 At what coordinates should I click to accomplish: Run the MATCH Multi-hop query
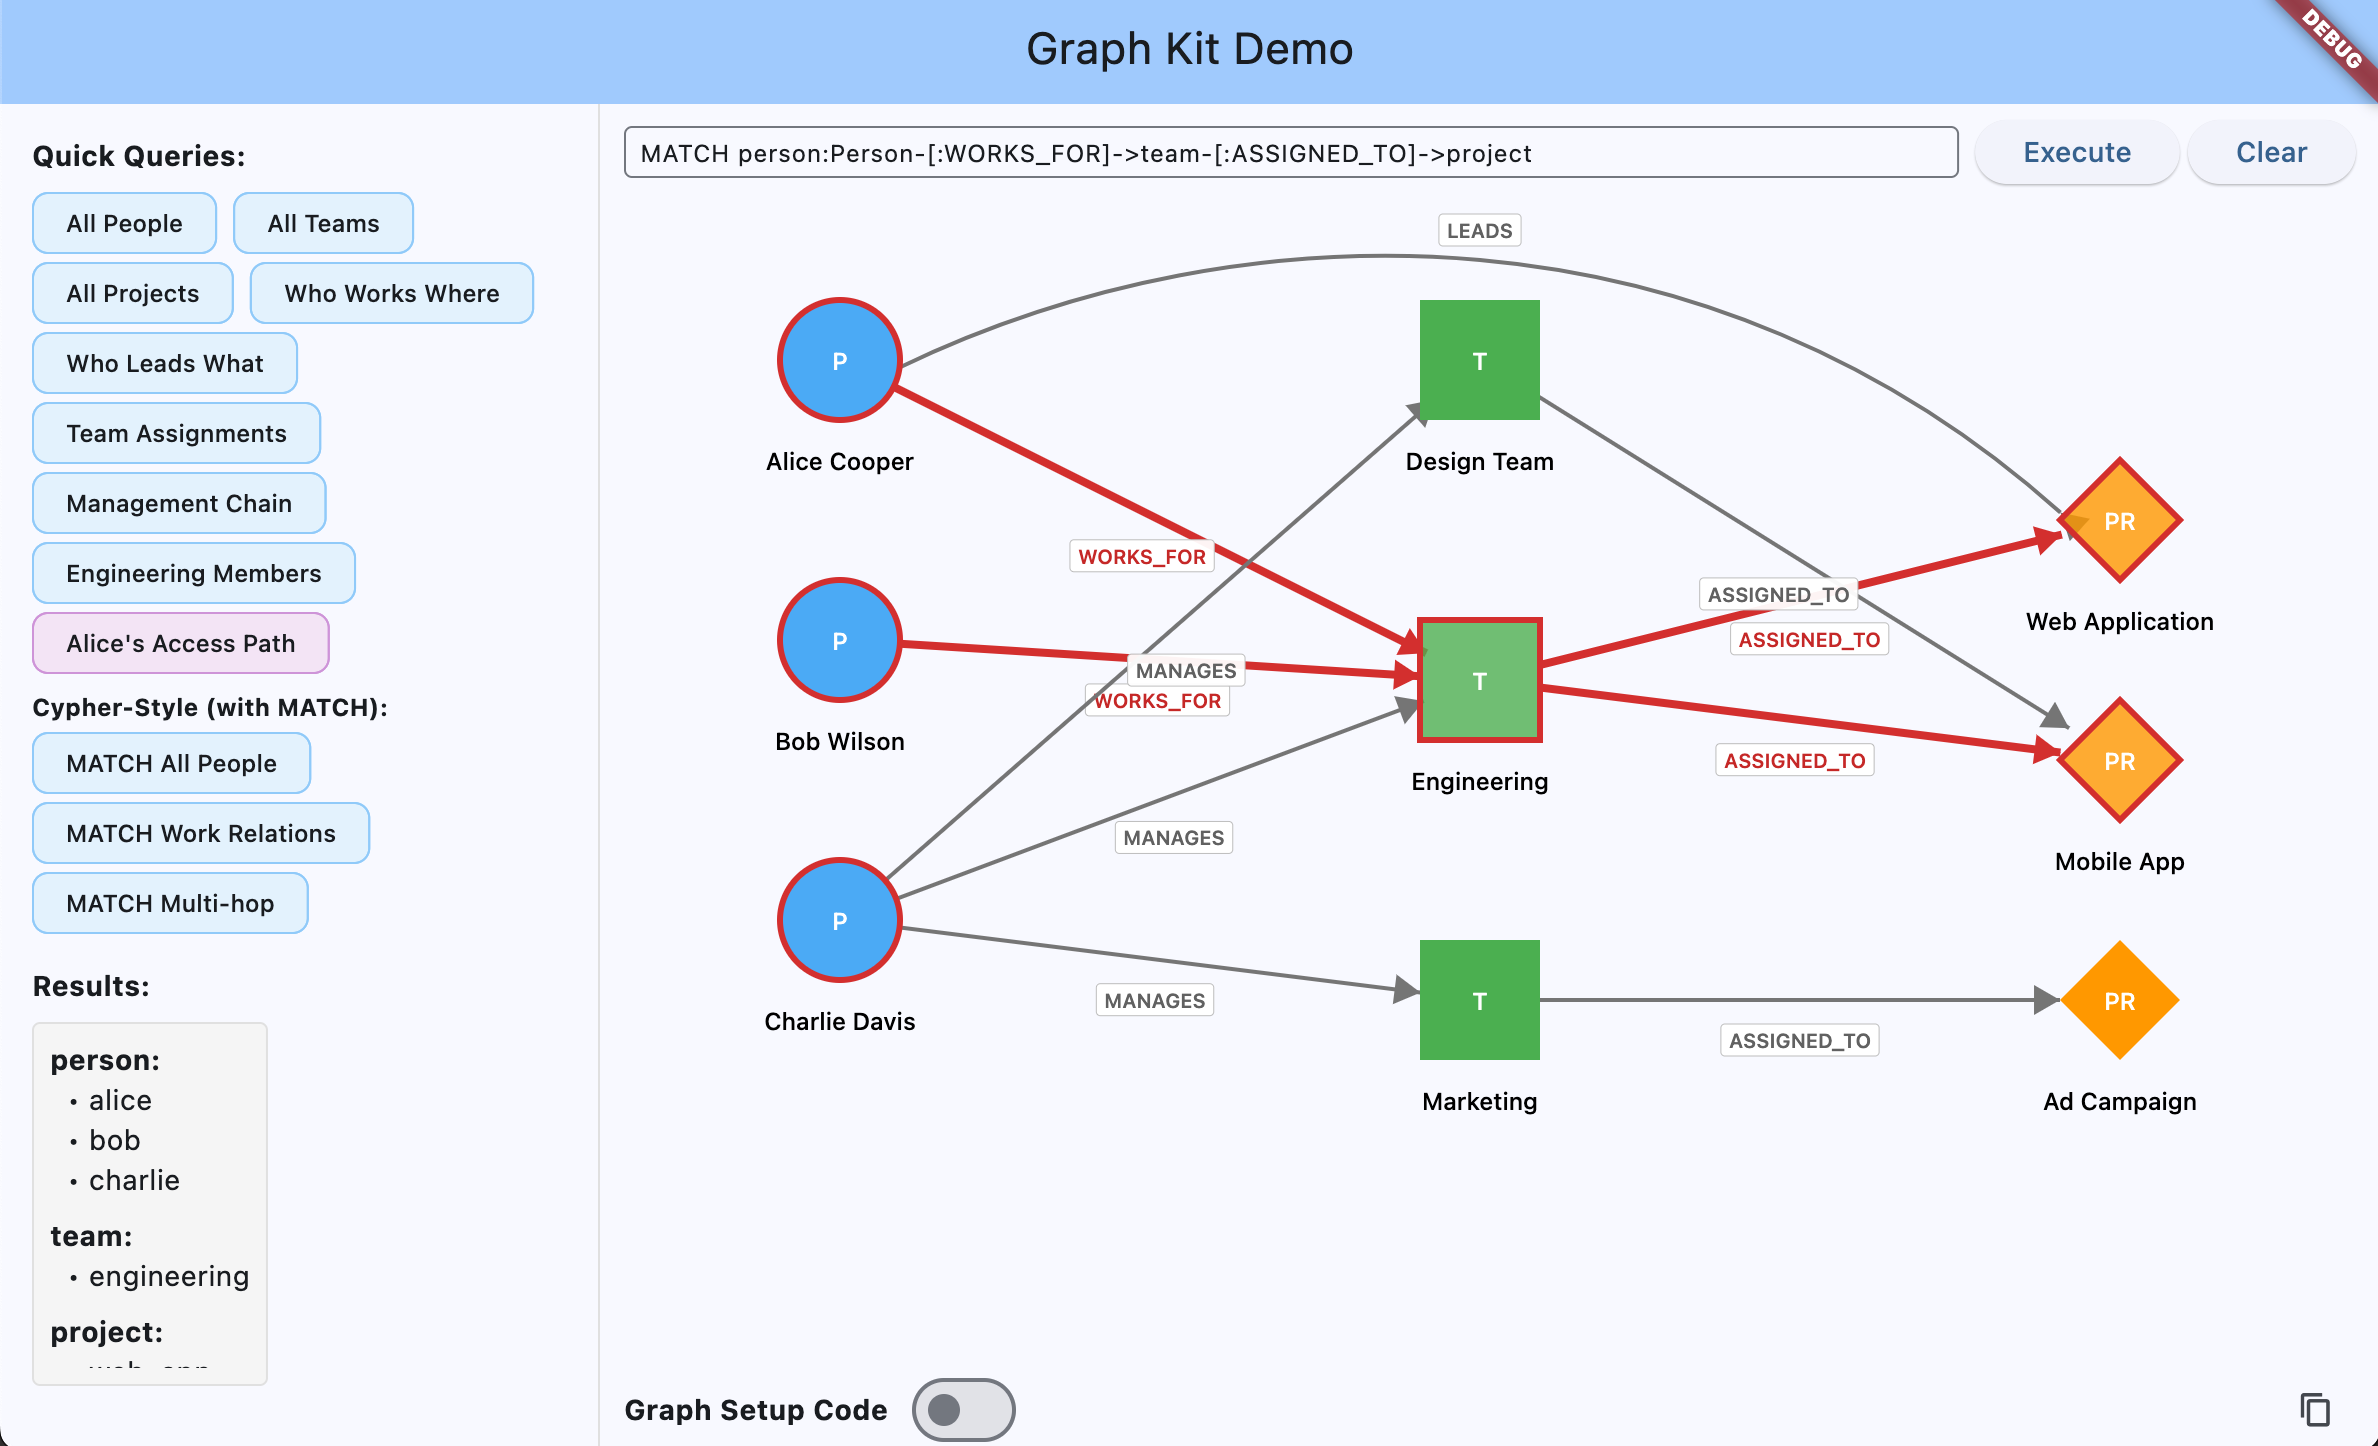[169, 903]
